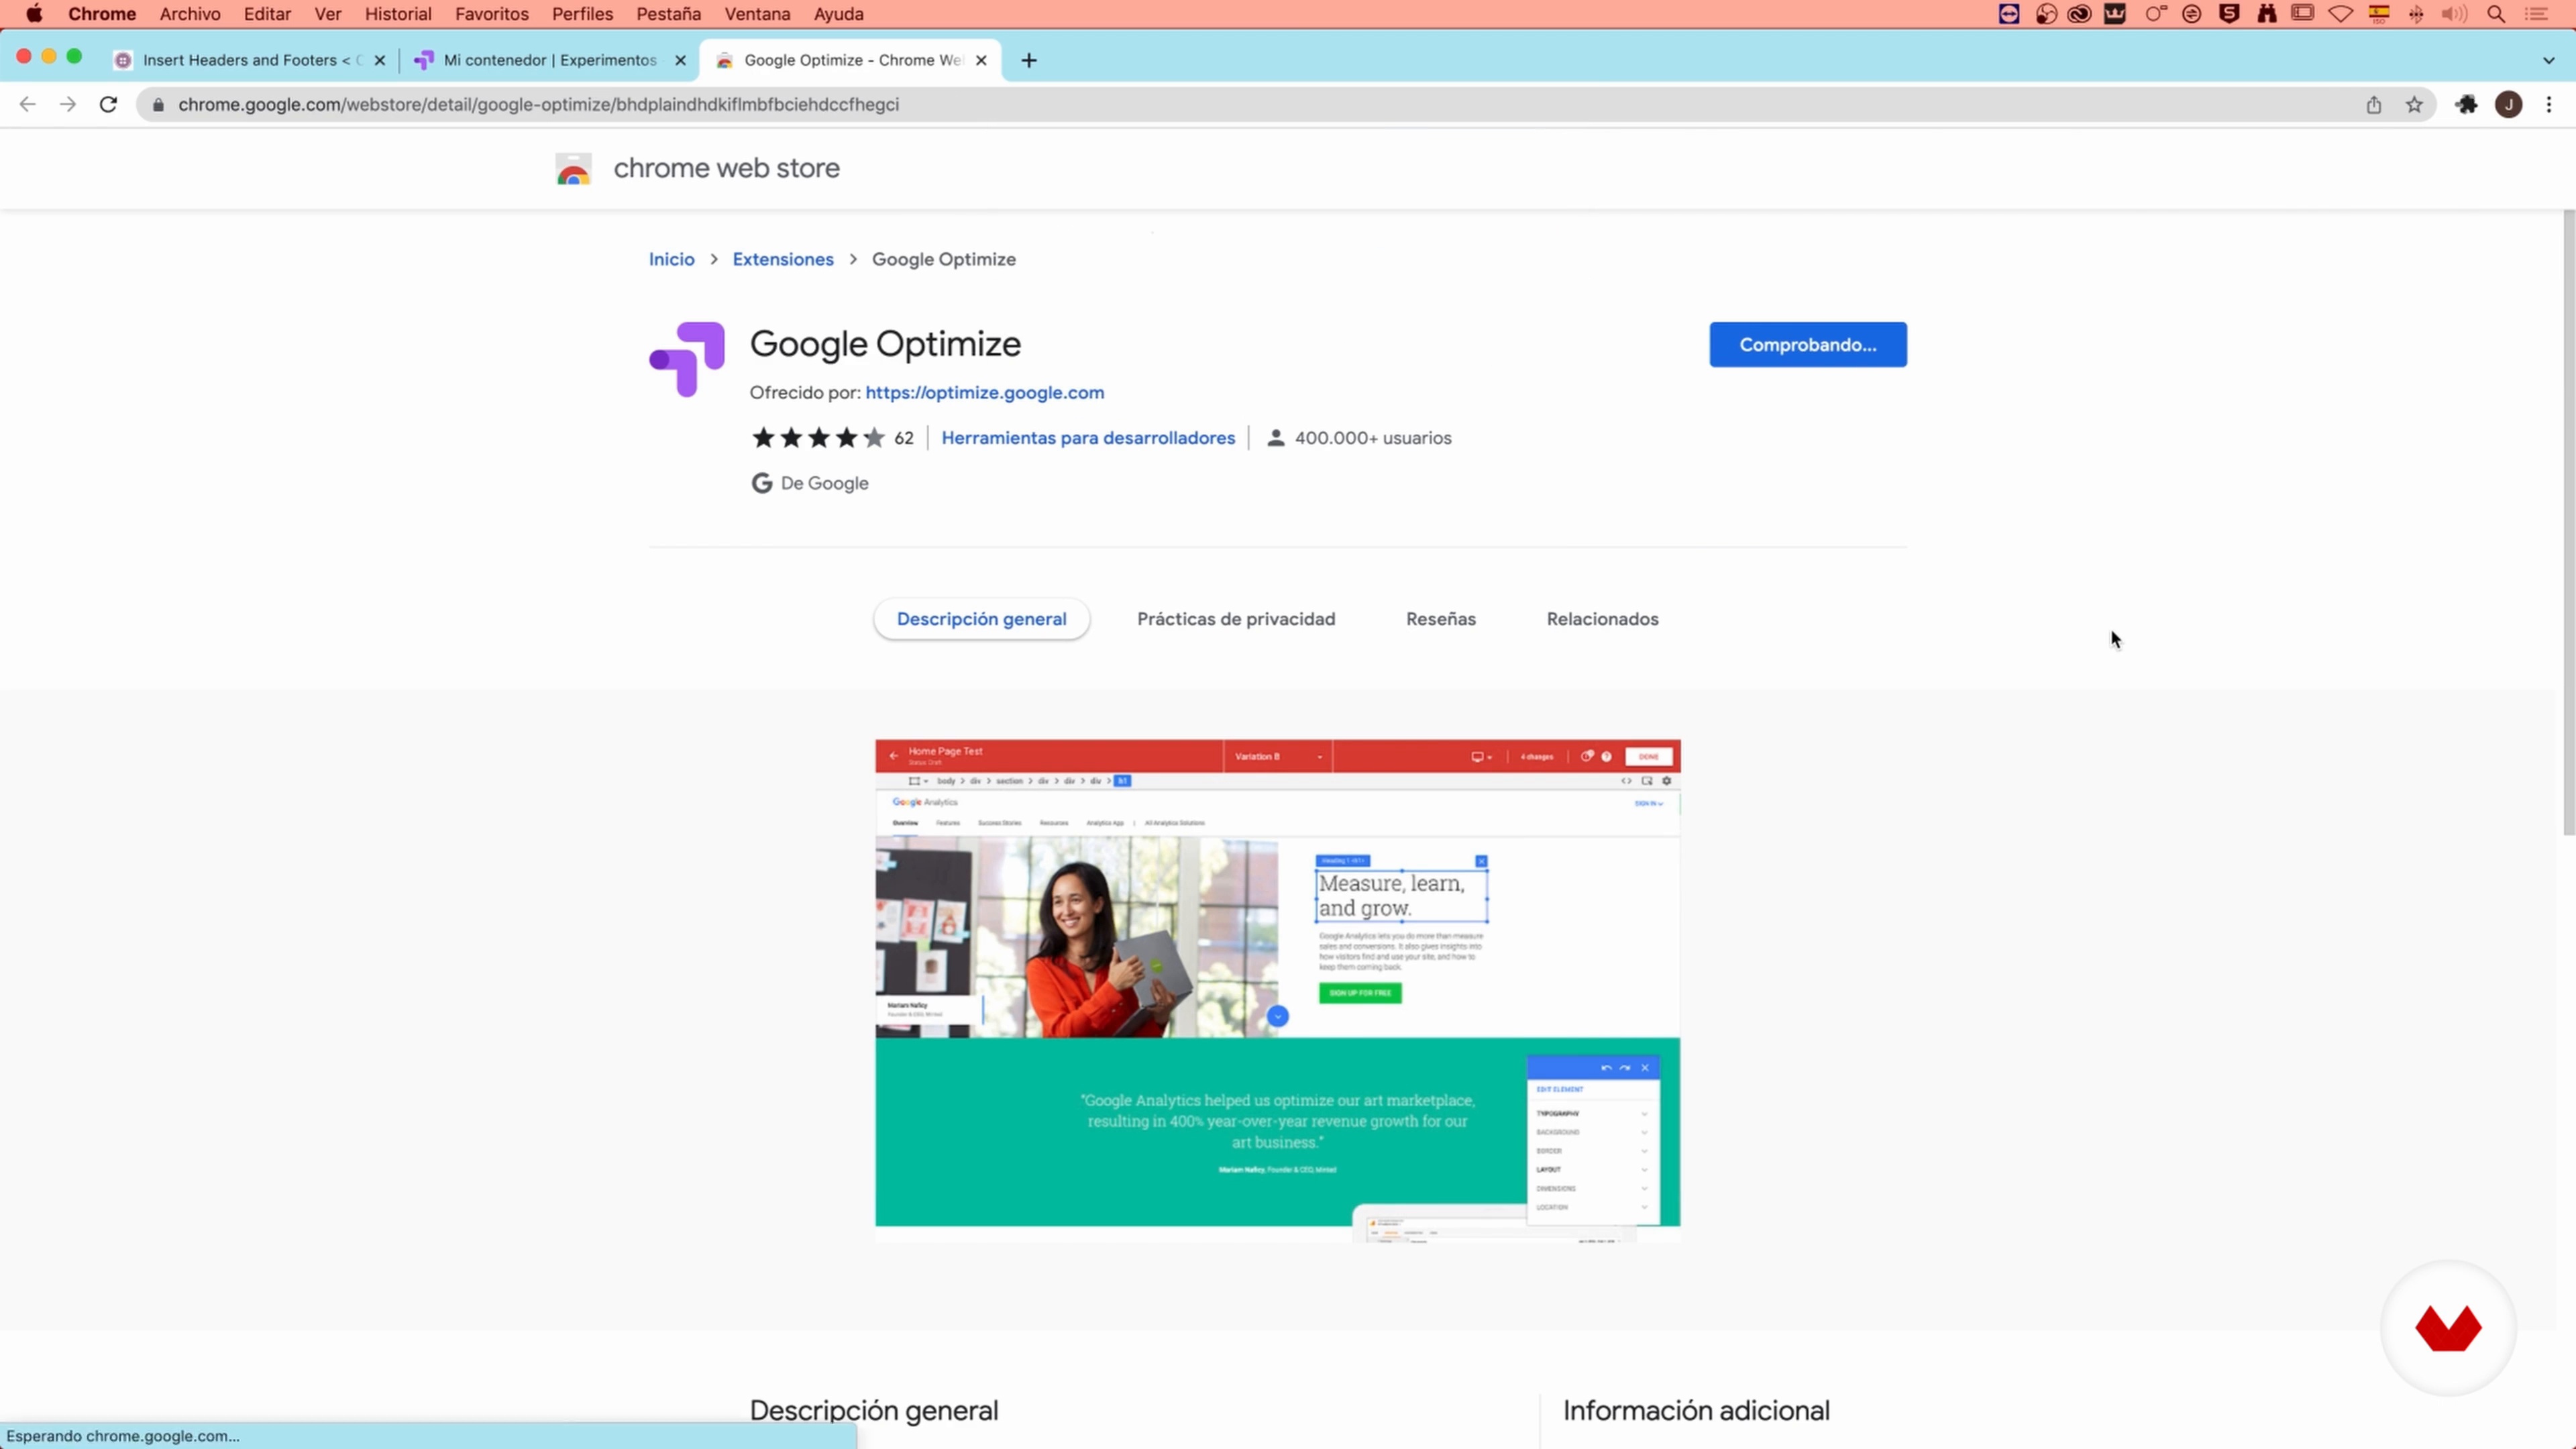This screenshot has height=1449, width=2576.
Task: Click the lock icon in address bar
Action: (x=158, y=105)
